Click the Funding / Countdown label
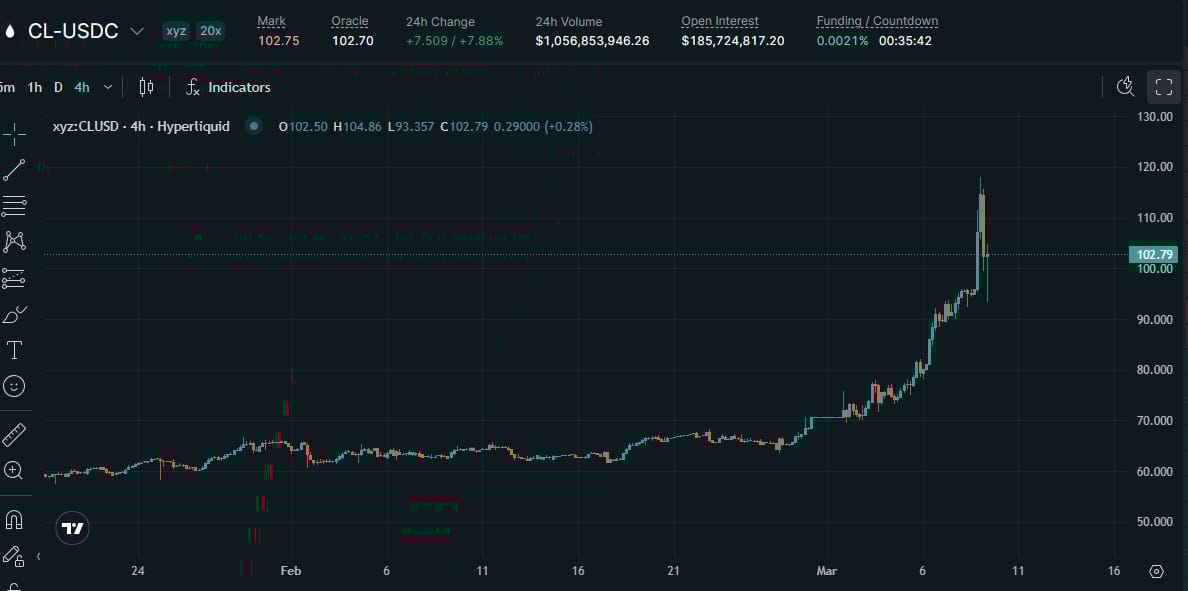This screenshot has width=1188, height=591. pyautogui.click(x=877, y=21)
